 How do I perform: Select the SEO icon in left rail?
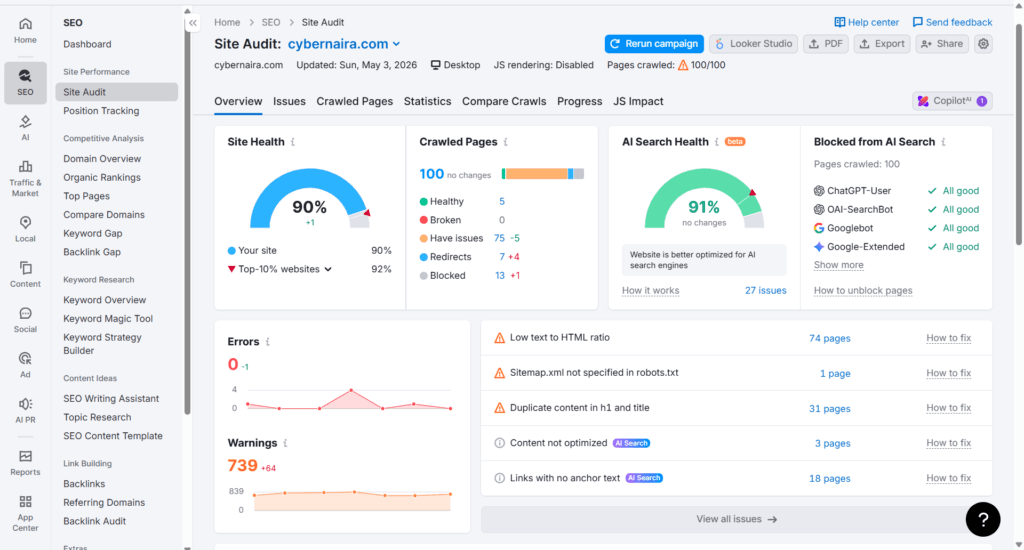pyautogui.click(x=25, y=82)
